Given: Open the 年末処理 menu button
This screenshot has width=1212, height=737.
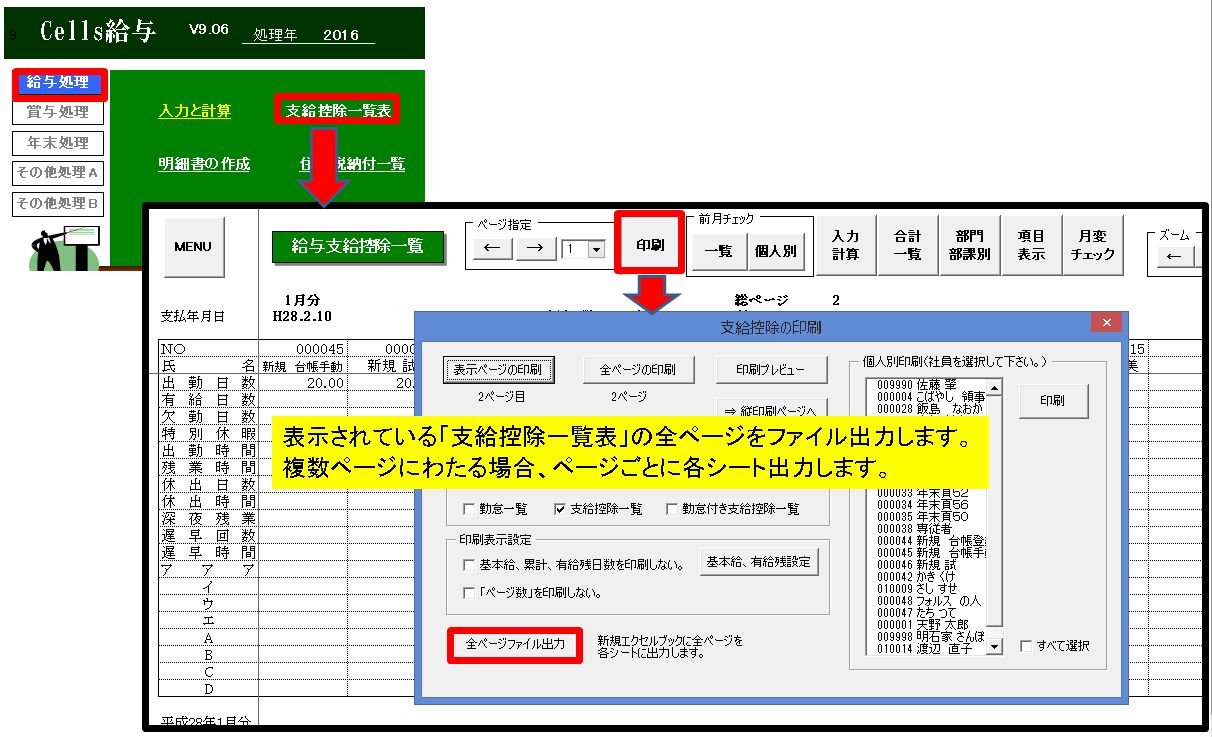Looking at the screenshot, I should (x=58, y=143).
